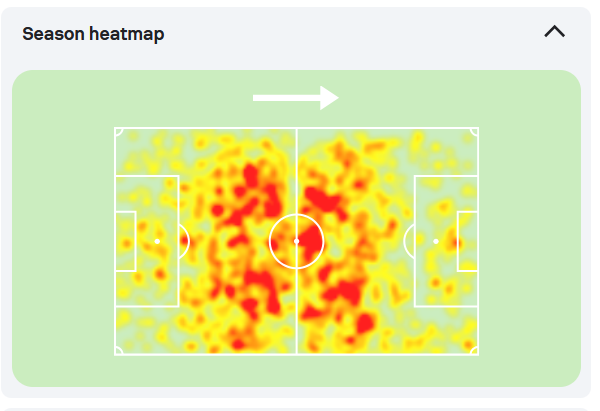Click the red hotspot inside center circle
Image resolution: width=600 pixels, height=411 pixels.
310,243
